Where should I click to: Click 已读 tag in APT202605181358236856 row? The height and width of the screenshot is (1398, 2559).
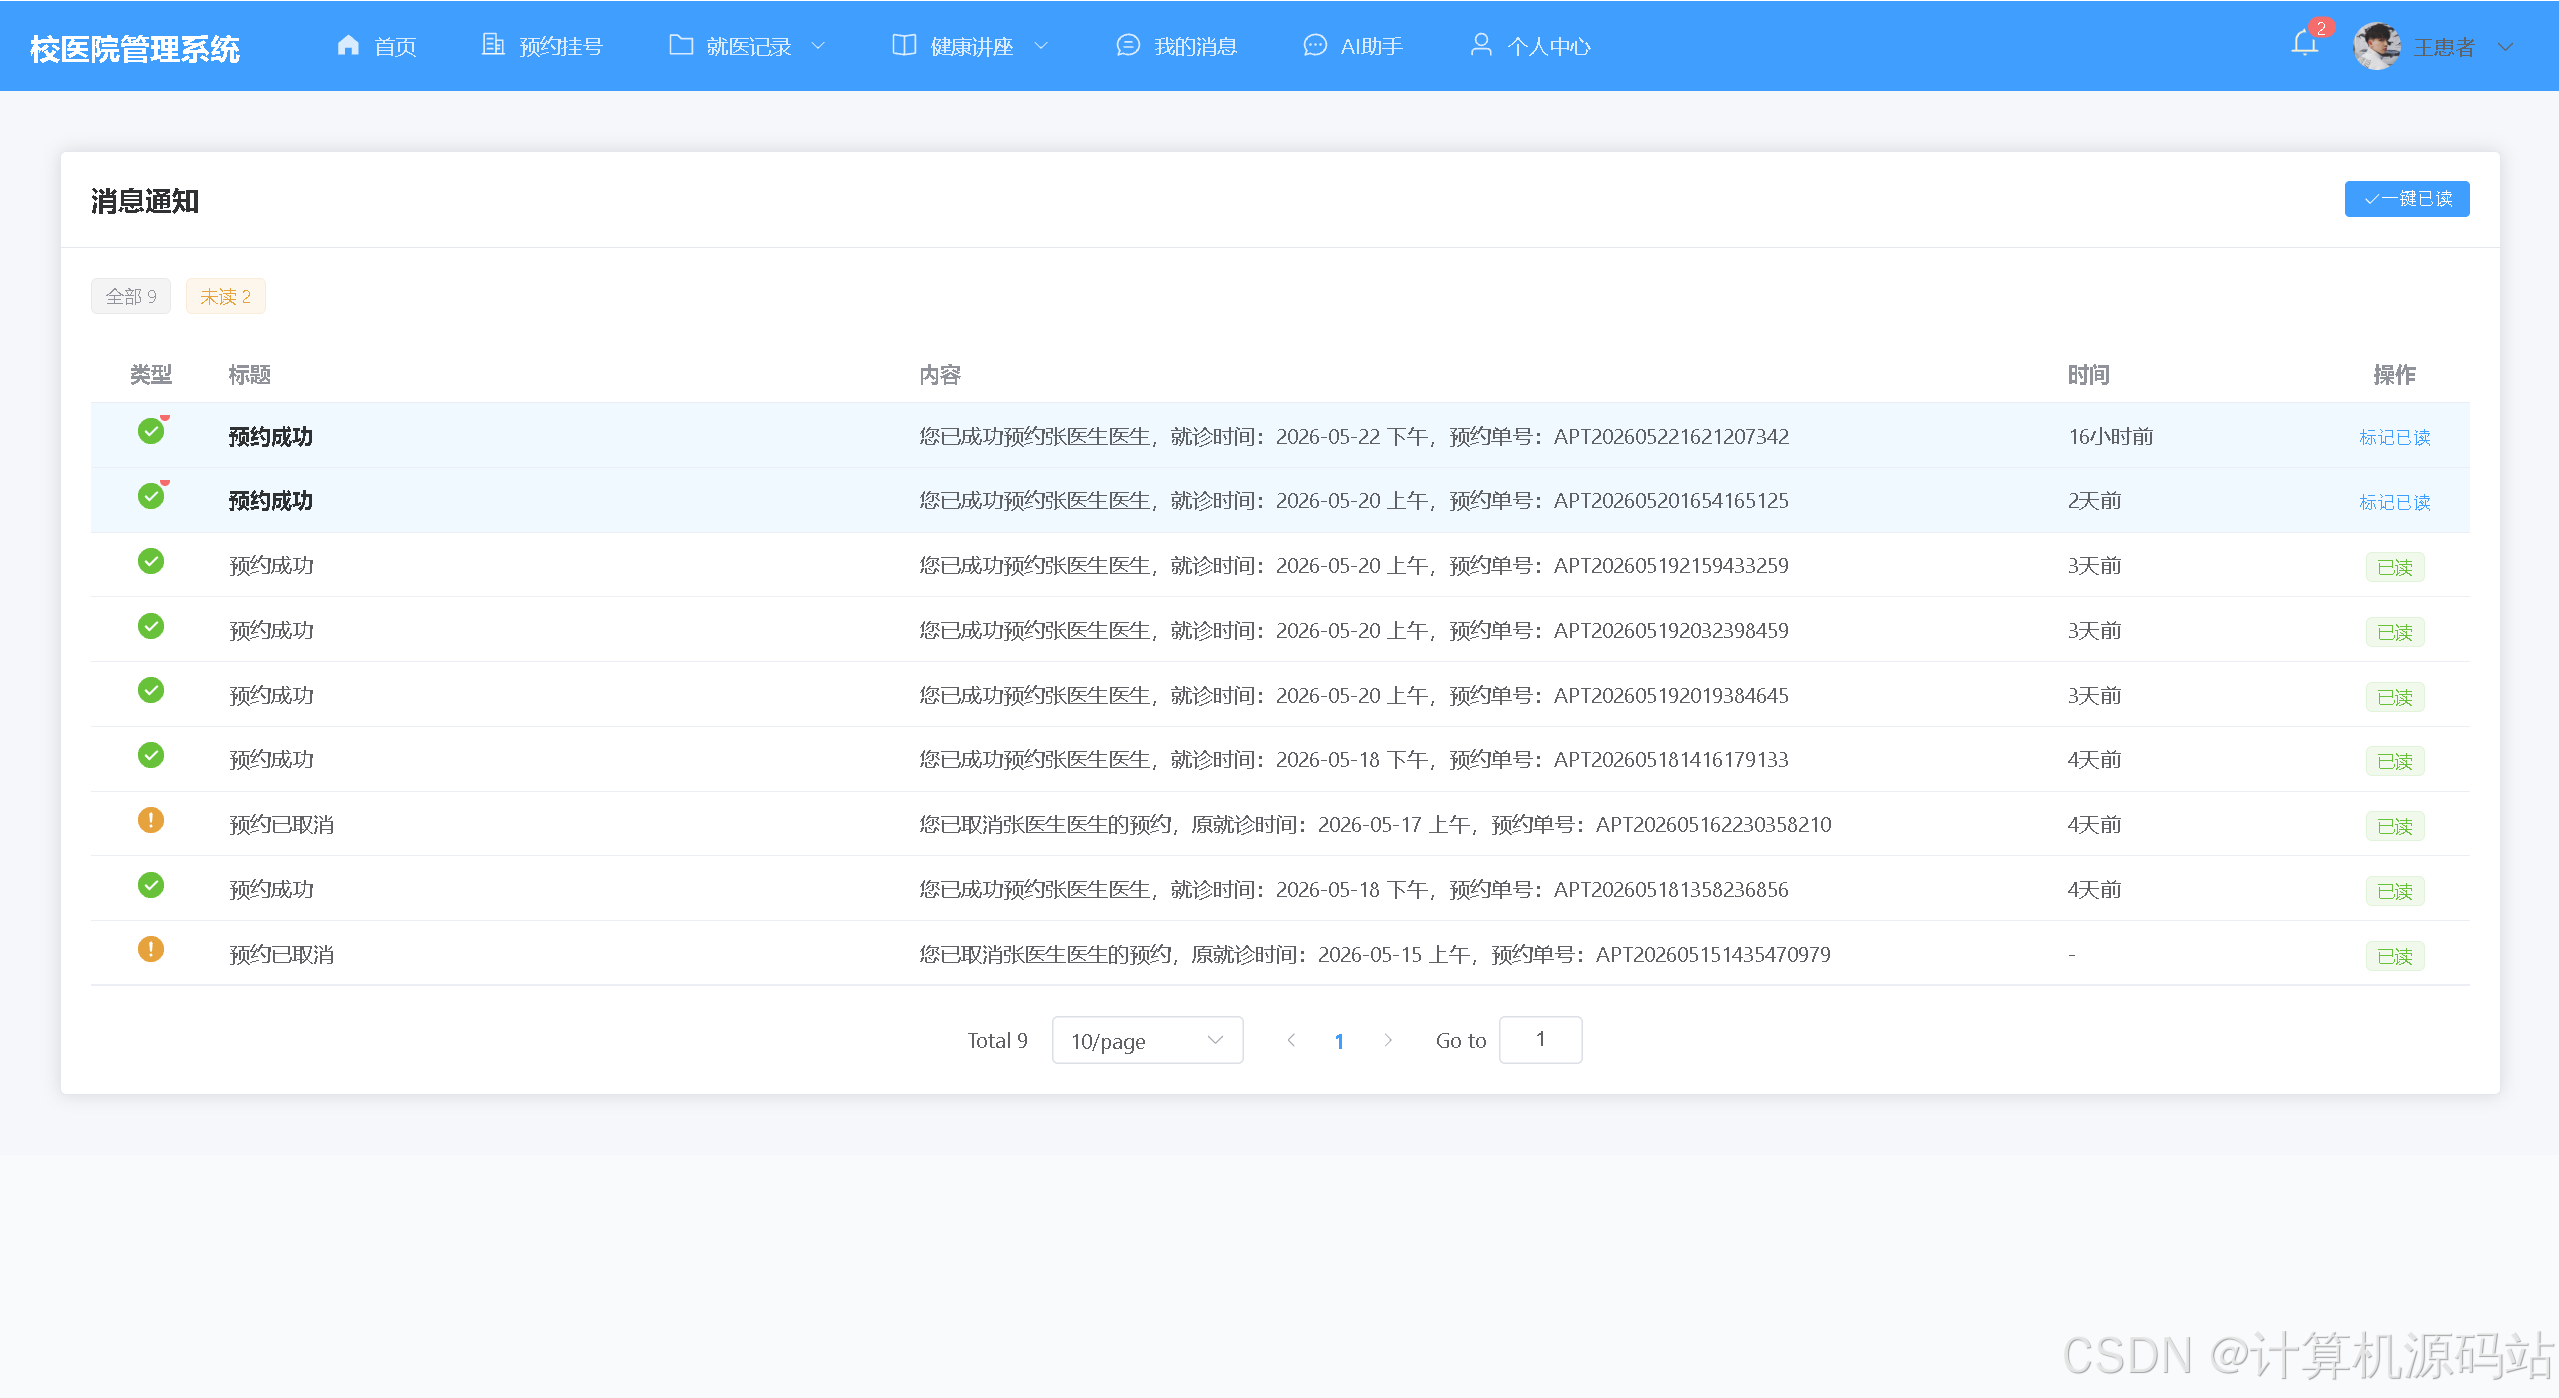(2395, 891)
